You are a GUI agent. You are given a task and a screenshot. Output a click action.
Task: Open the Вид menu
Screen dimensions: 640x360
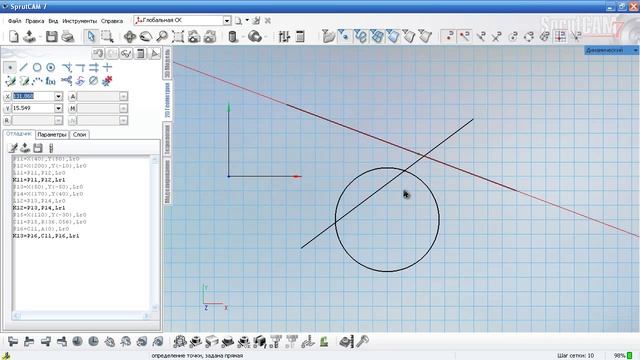coord(53,21)
